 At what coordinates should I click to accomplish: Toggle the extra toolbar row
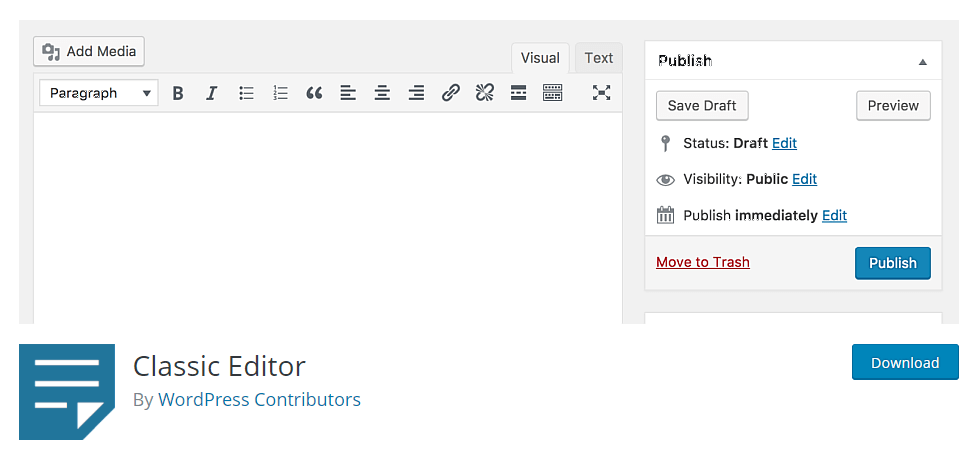point(553,93)
